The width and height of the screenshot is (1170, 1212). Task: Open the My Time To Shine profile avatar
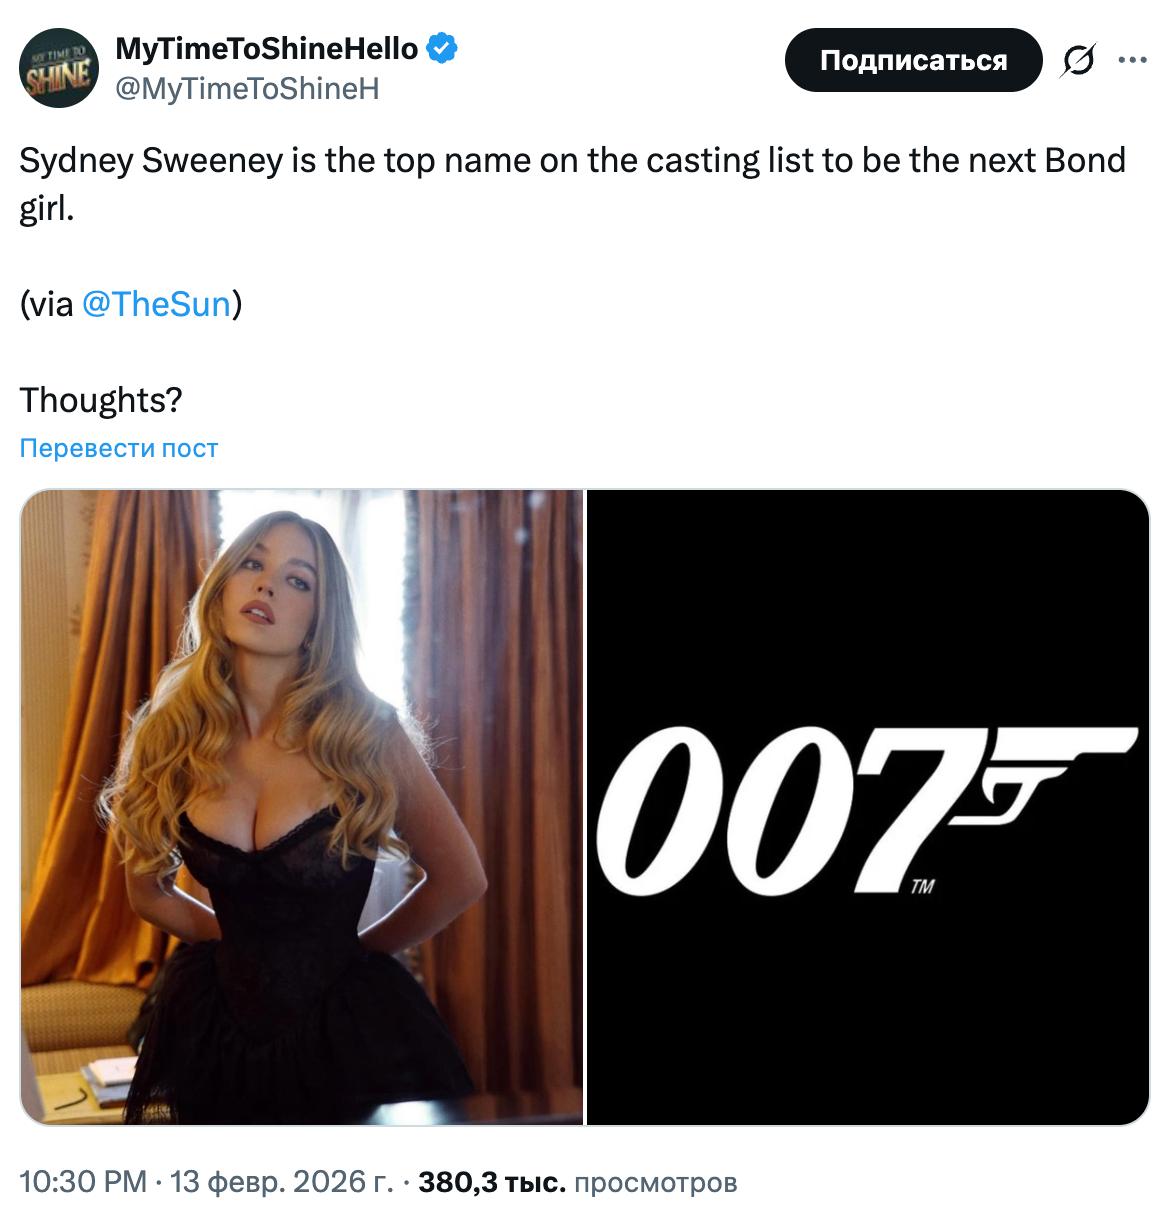coord(59,68)
